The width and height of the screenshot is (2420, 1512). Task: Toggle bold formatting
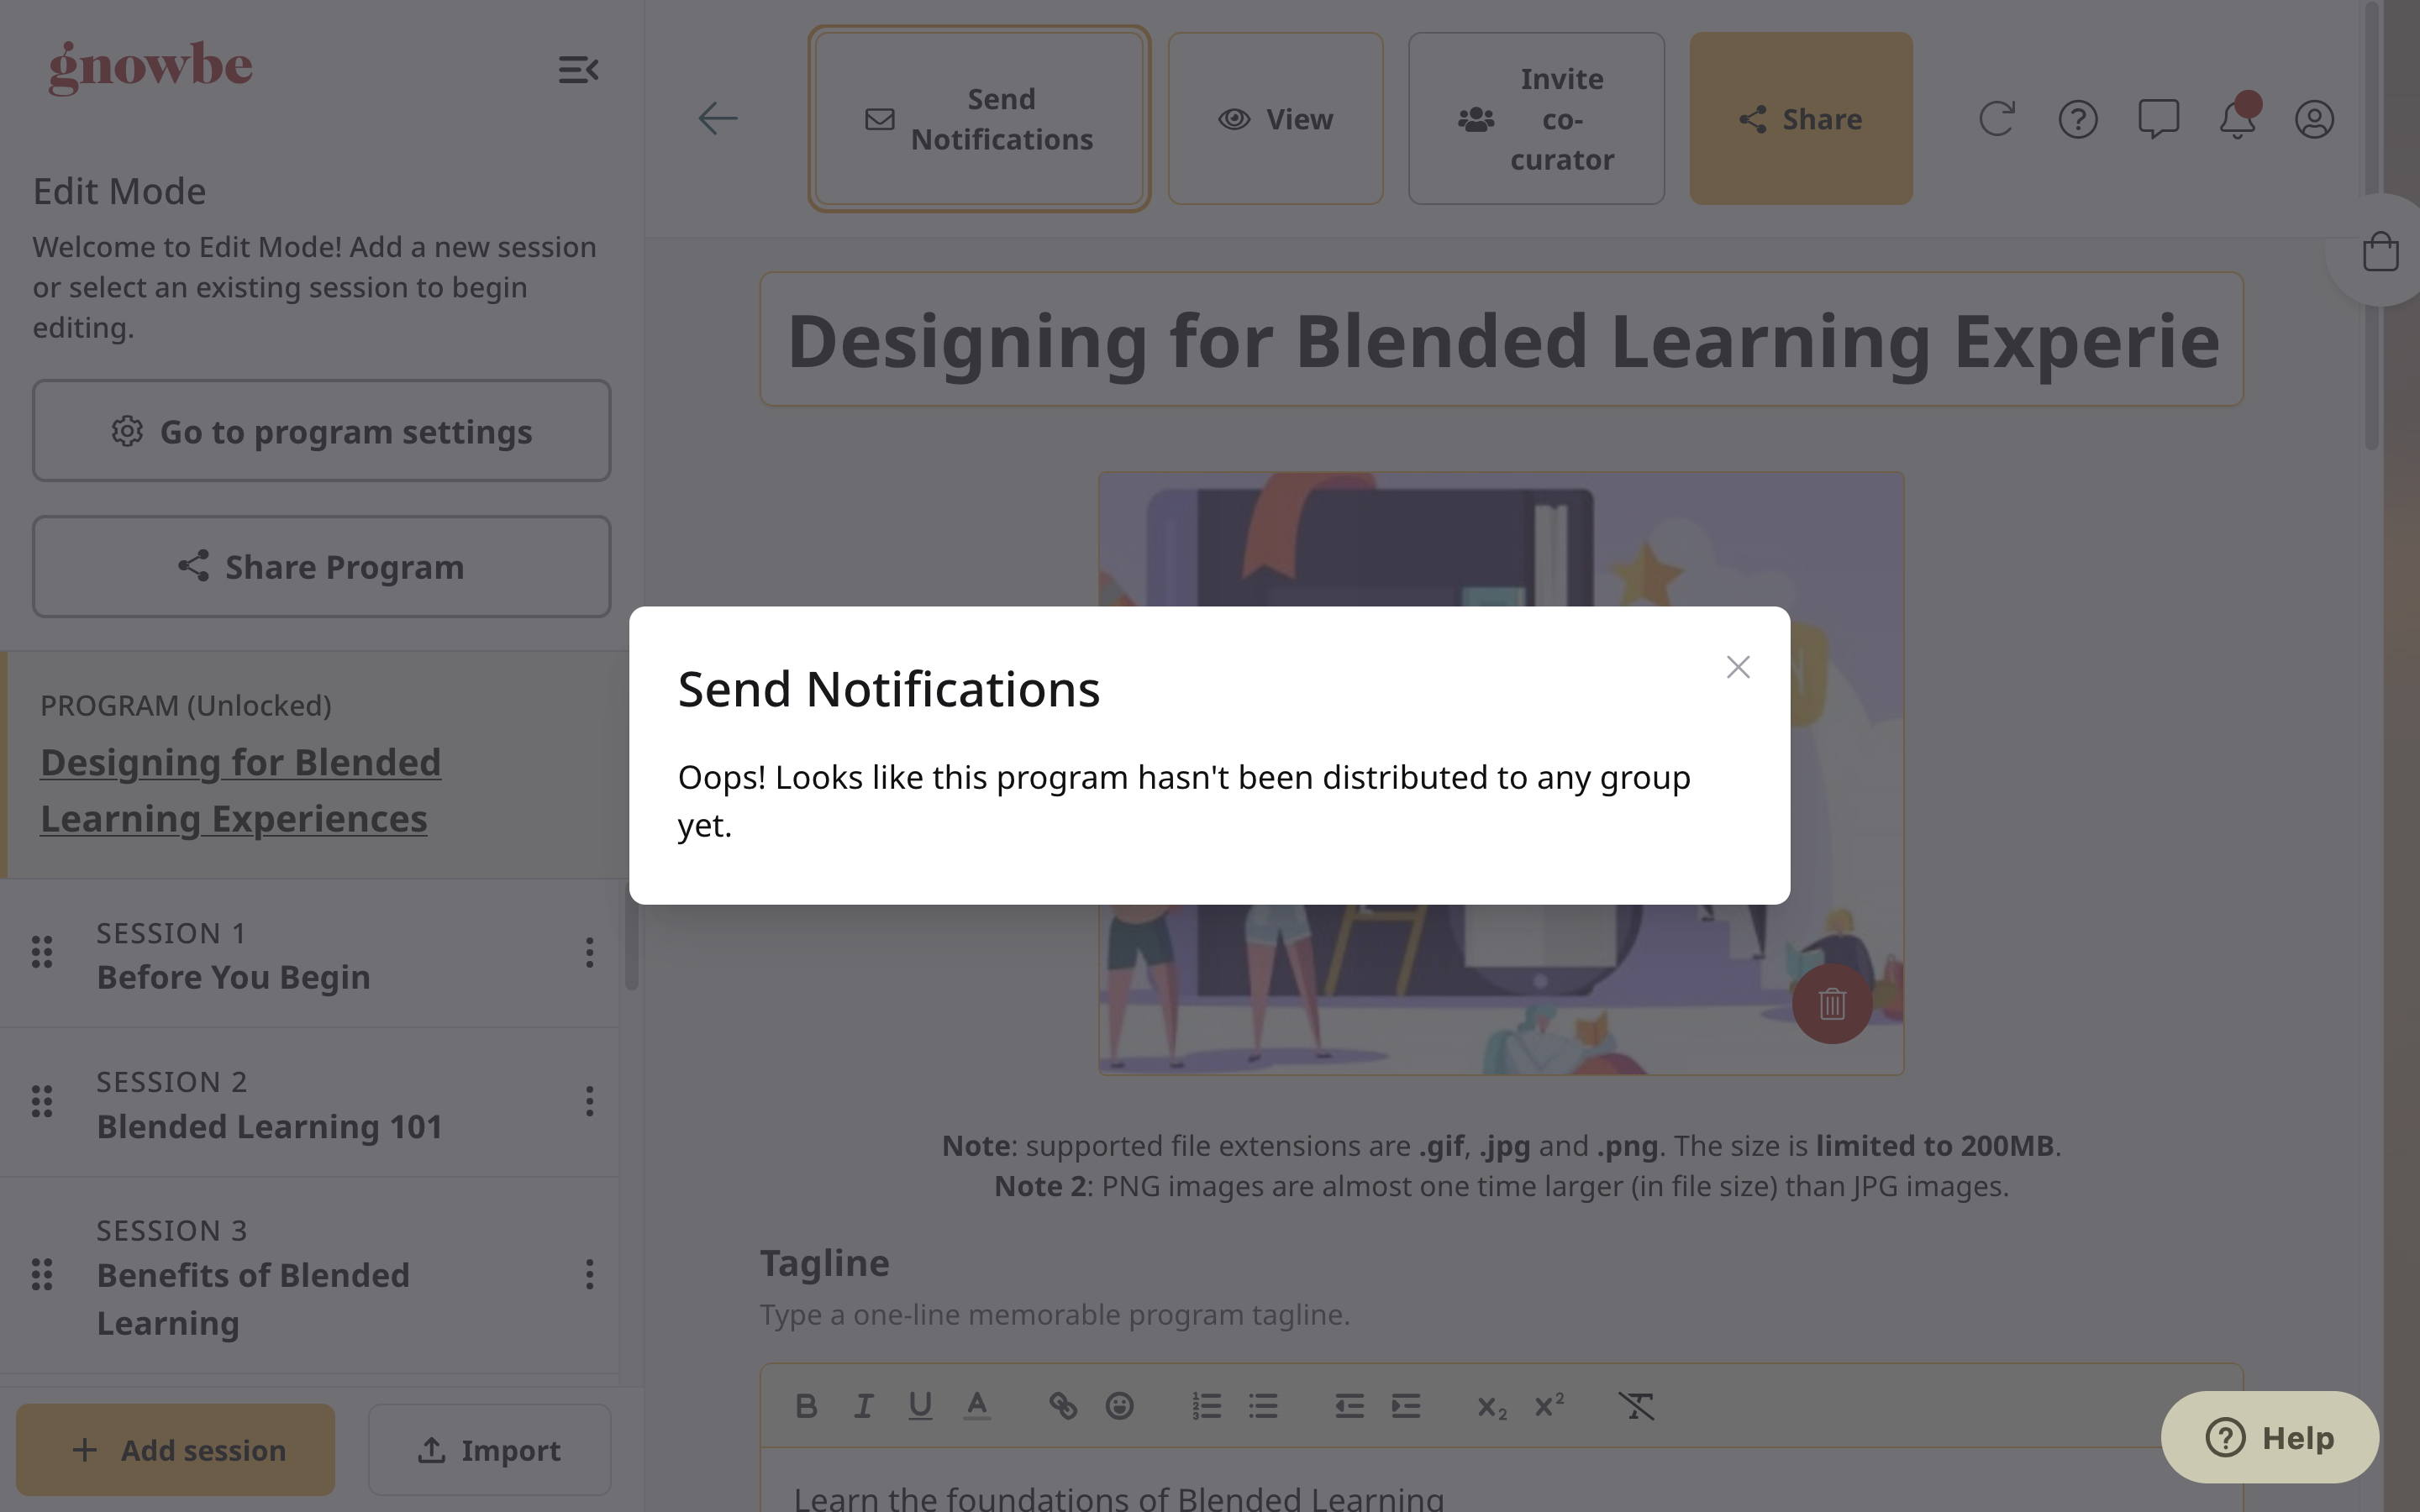[x=806, y=1406]
